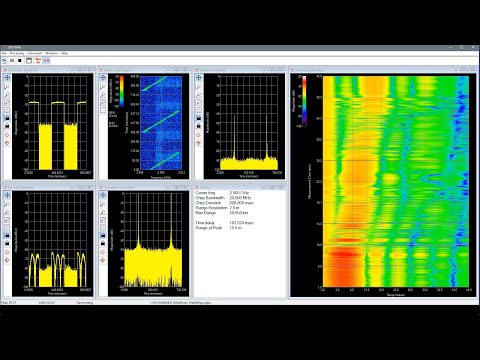Toggle highlighted lock icon in pulsed waveform plot
This screenshot has width=480, height=360.
[7, 118]
